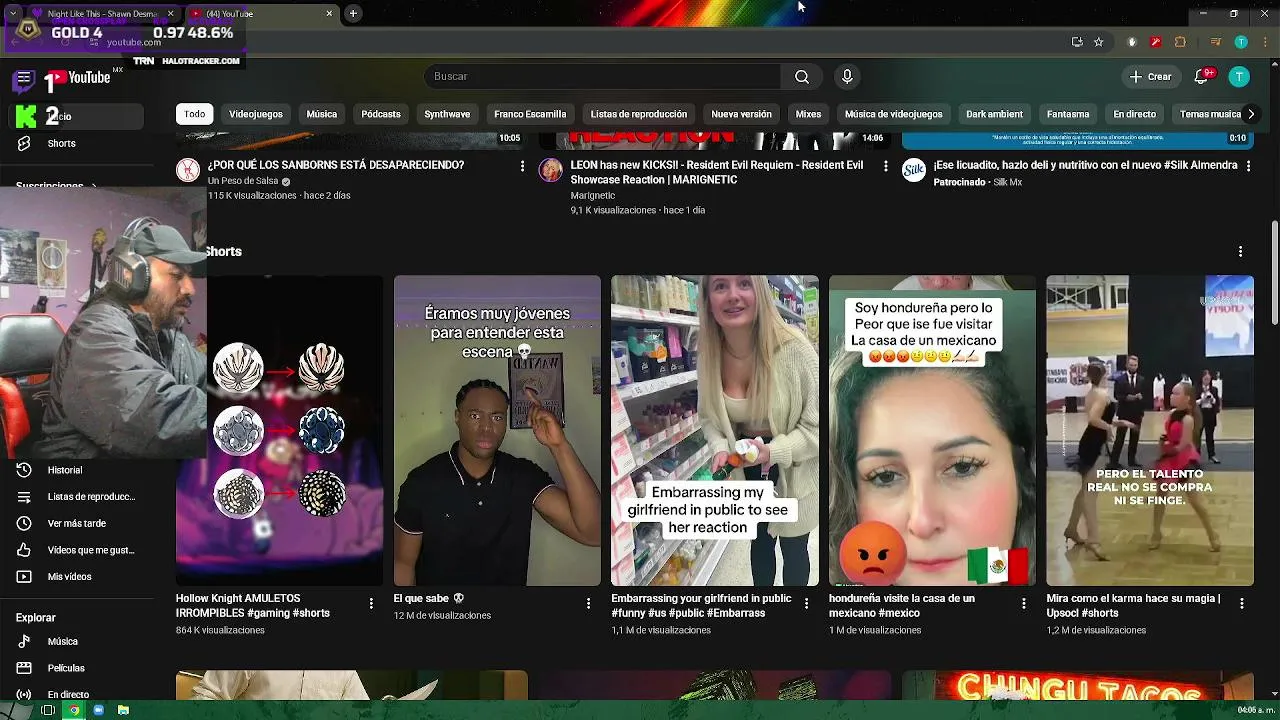
Task: Select the Synthwave filter chip
Action: 447,114
